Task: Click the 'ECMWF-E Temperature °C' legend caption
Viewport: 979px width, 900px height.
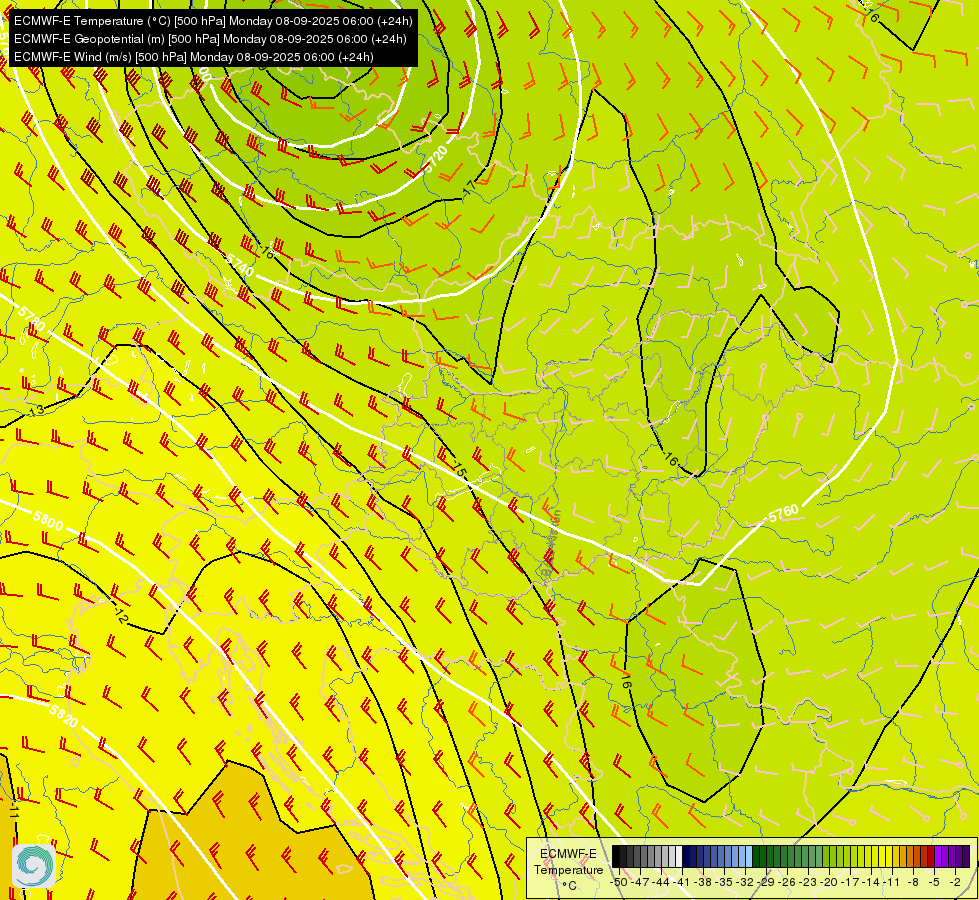Action: tap(568, 869)
